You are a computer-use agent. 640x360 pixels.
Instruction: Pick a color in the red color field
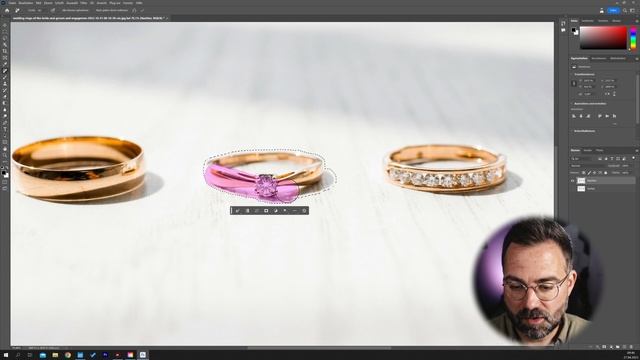(x=603, y=38)
